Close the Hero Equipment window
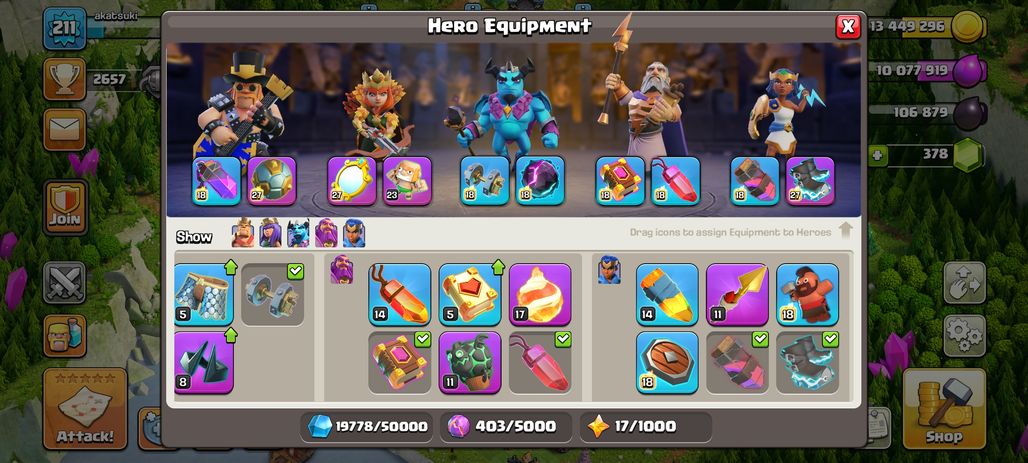 click(848, 26)
